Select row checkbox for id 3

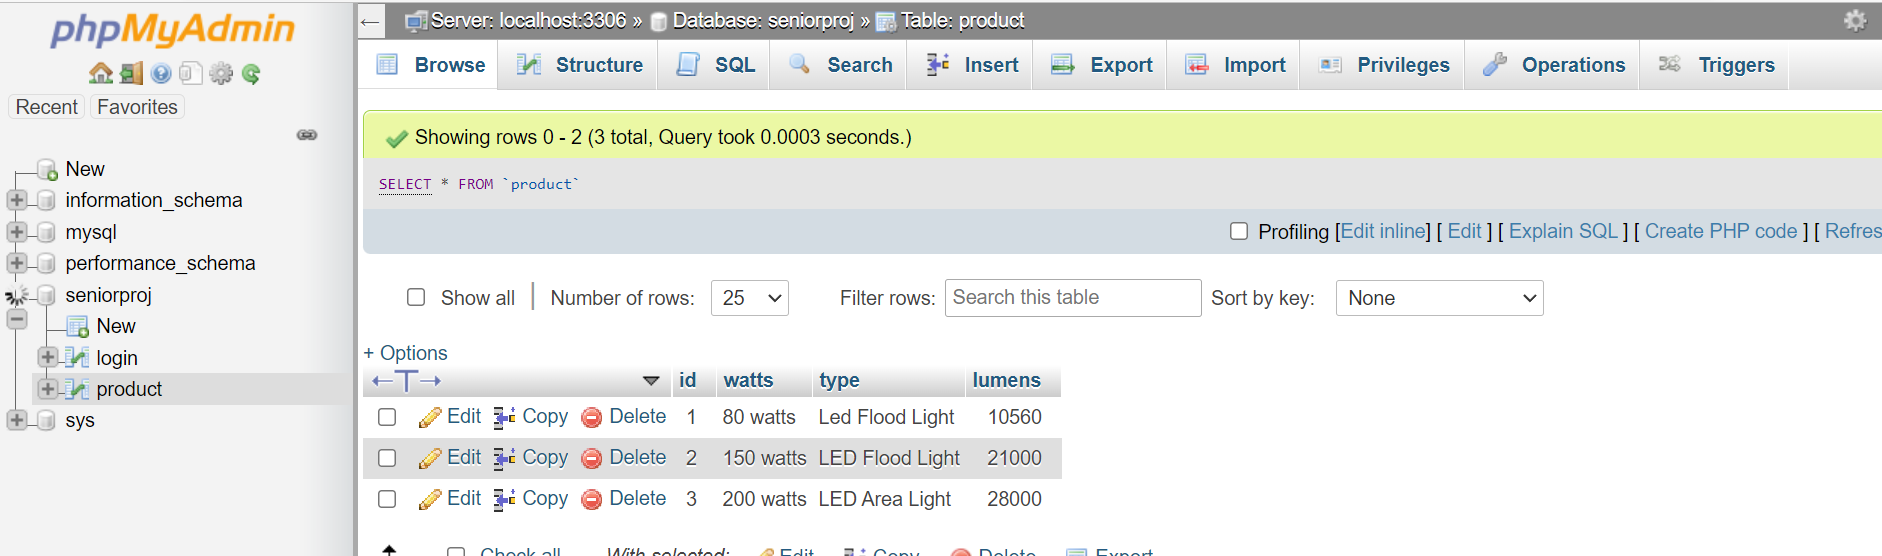point(387,499)
